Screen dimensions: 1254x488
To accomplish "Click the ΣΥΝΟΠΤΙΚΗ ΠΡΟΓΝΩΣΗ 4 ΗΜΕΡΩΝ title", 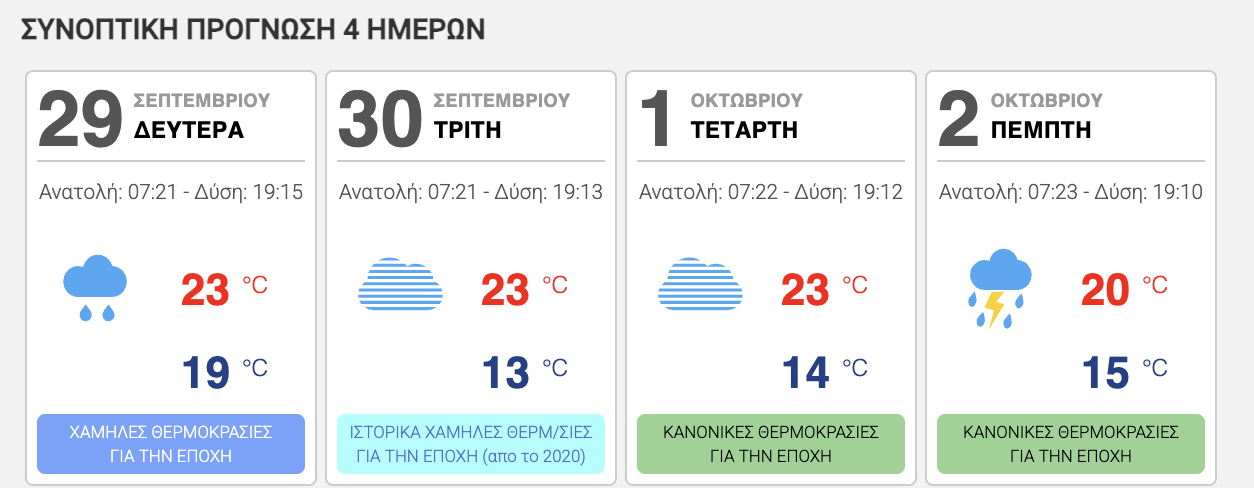I will pyautogui.click(x=253, y=29).
